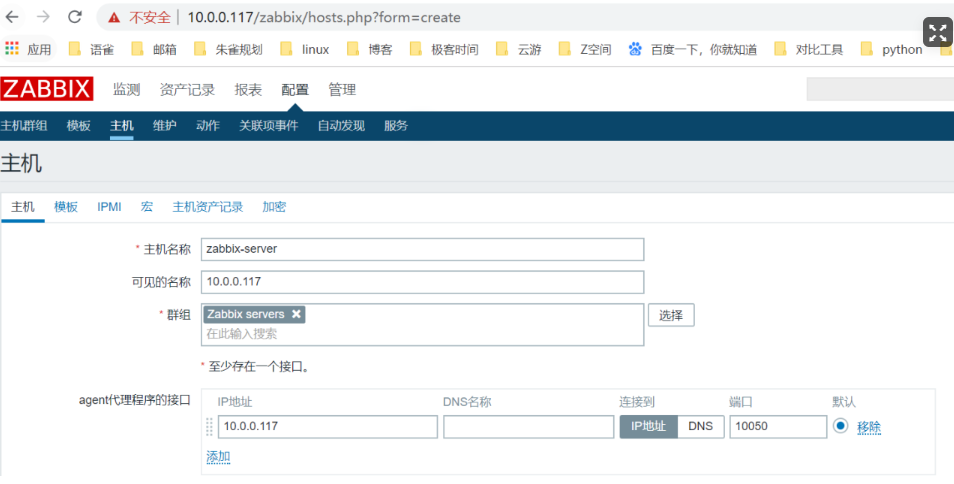The image size is (954, 484).
Task: Click the fullscreen expand icon
Action: click(x=938, y=32)
